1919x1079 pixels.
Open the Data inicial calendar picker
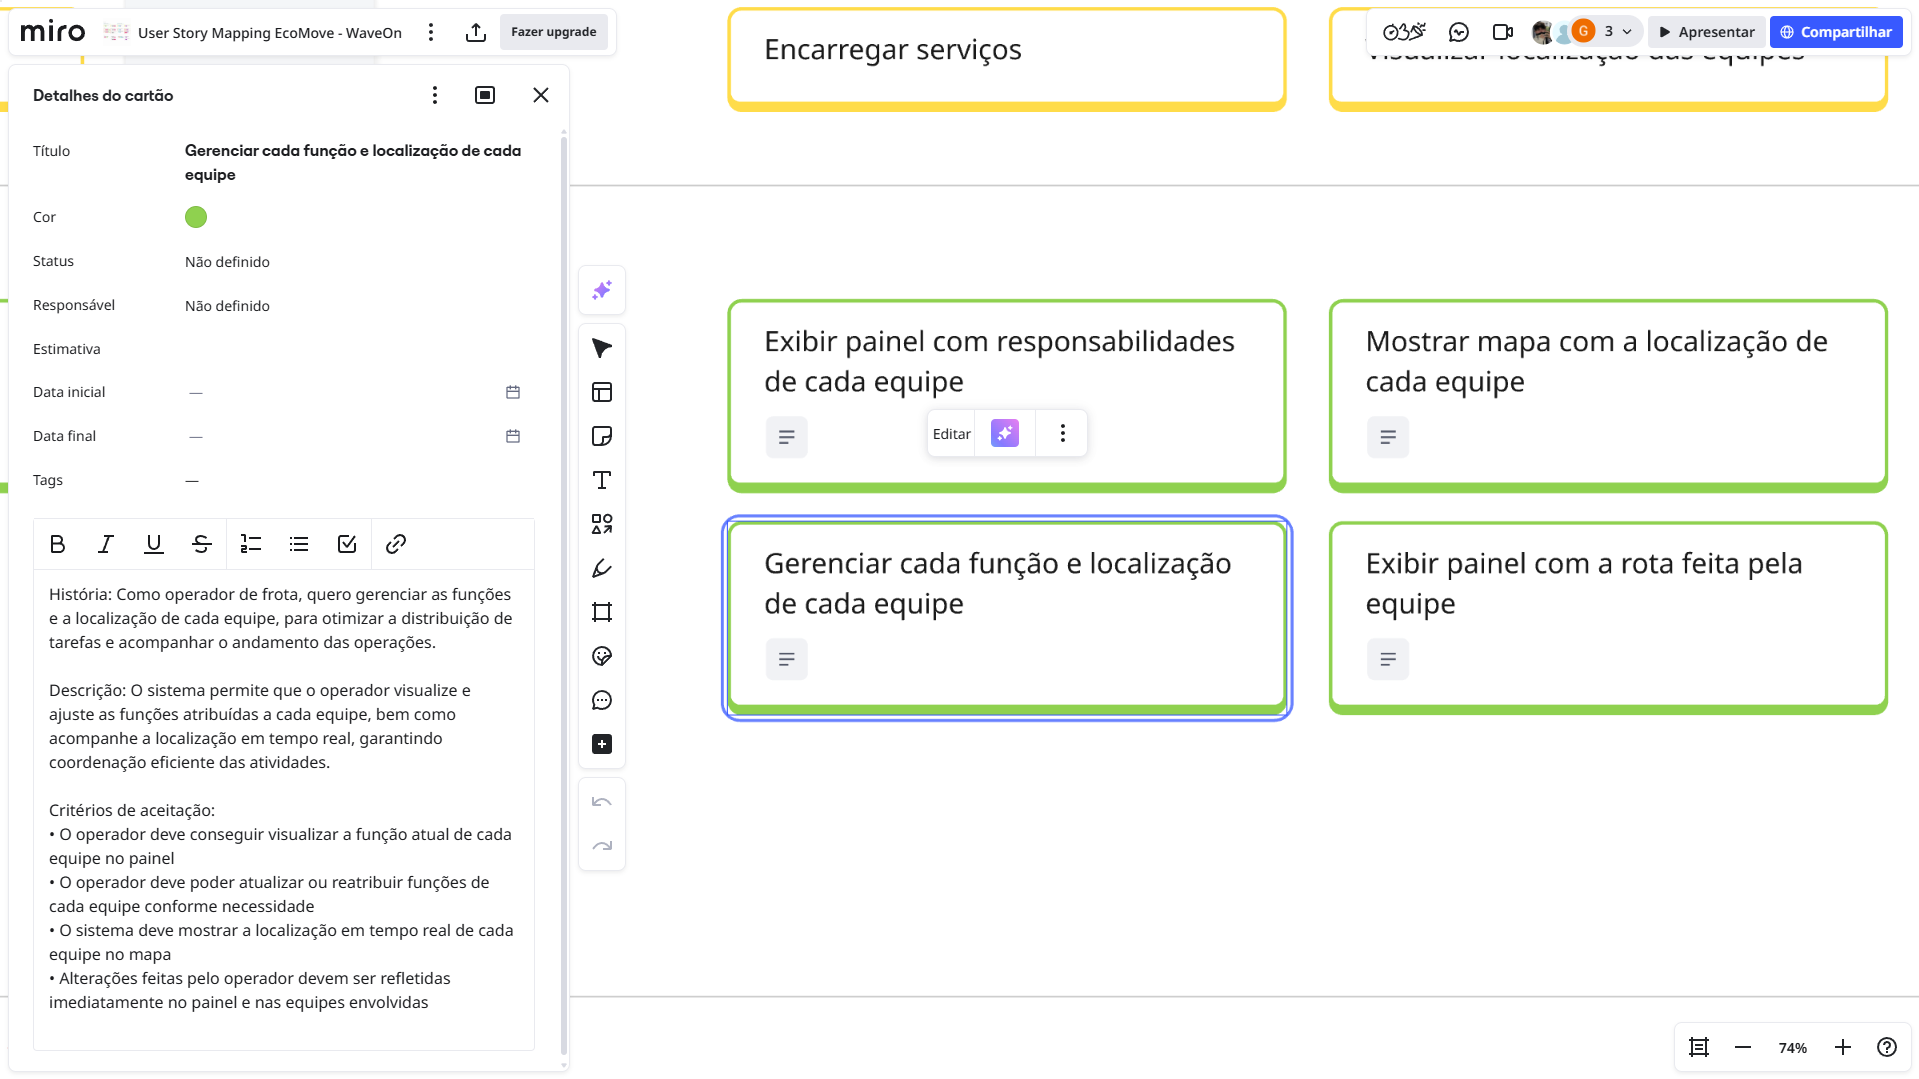(x=513, y=392)
